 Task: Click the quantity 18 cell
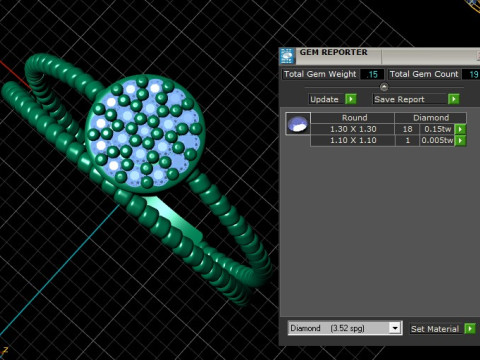pos(407,129)
